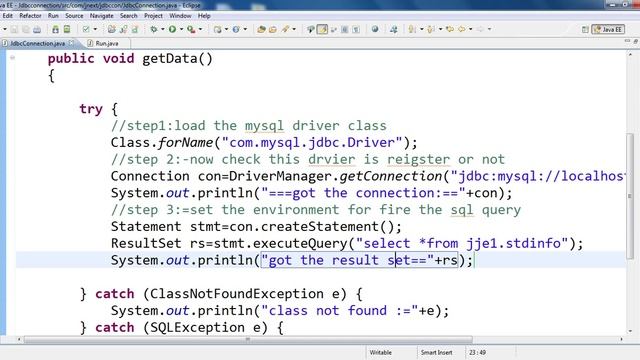640x360 pixels.
Task: Toggle the highlighted Mark Occurrences button
Action: click(x=322, y=29)
